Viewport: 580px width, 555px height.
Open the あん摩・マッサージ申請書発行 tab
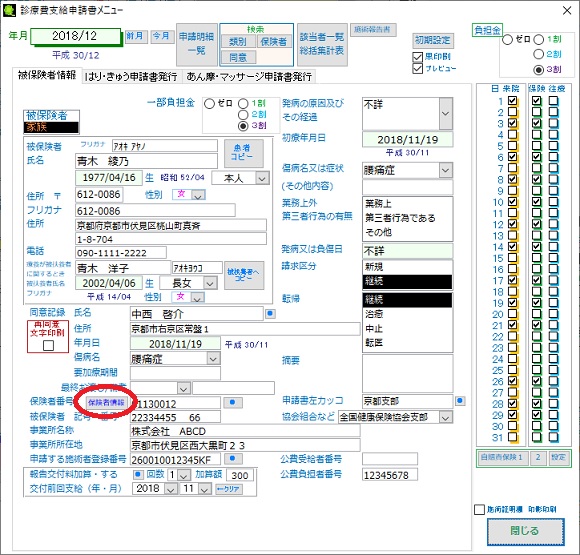249,77
